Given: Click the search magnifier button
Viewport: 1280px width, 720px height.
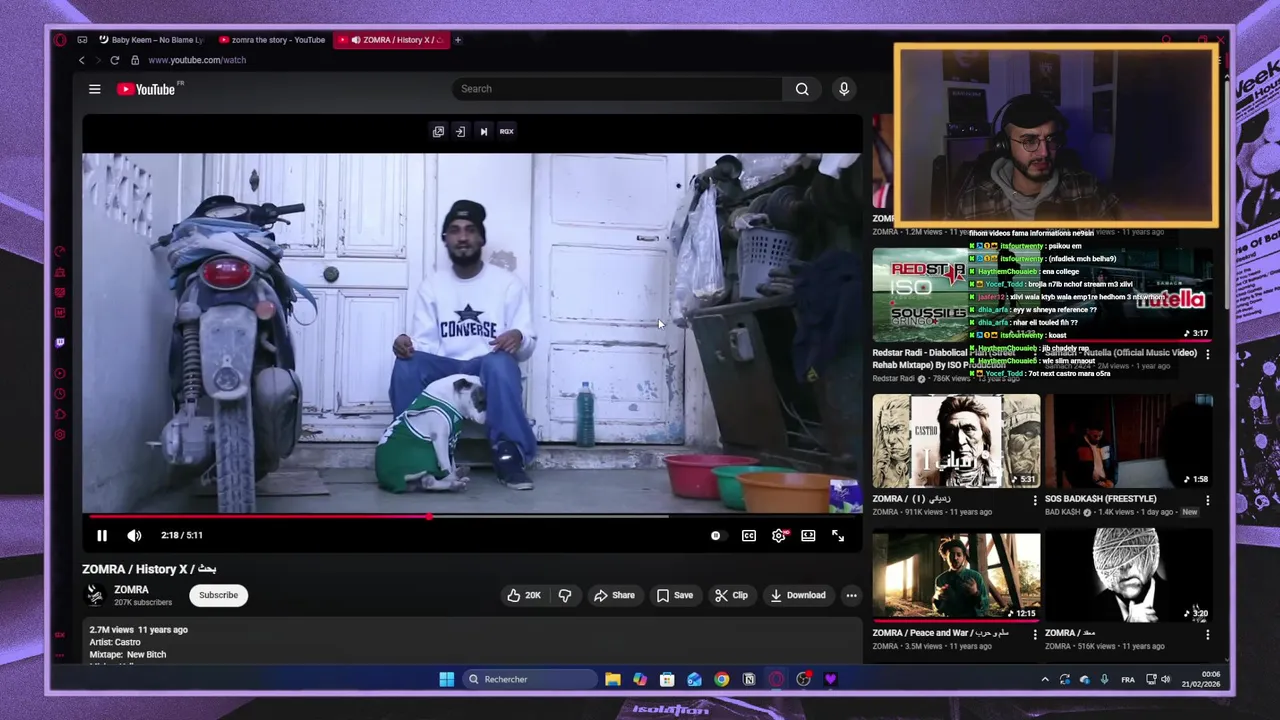Looking at the screenshot, I should point(802,89).
